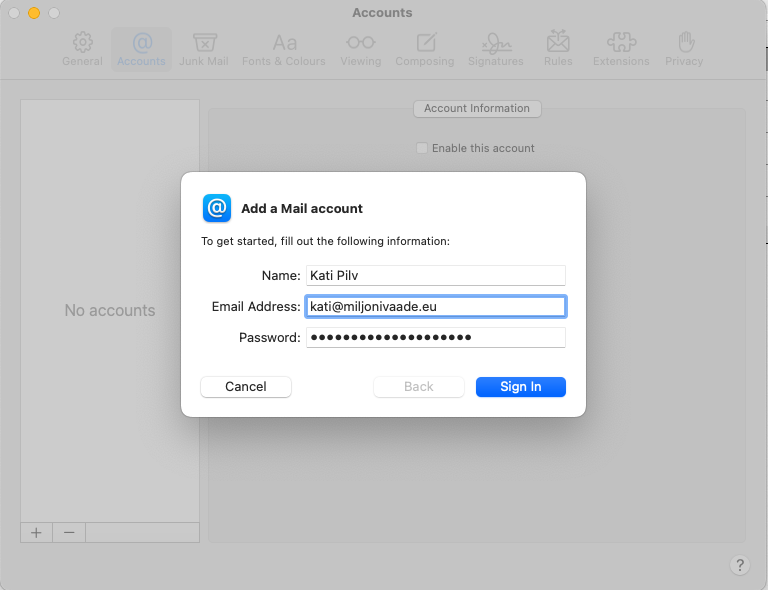The height and width of the screenshot is (590, 768).
Task: Open the Composing preferences pane
Action: pyautogui.click(x=425, y=49)
